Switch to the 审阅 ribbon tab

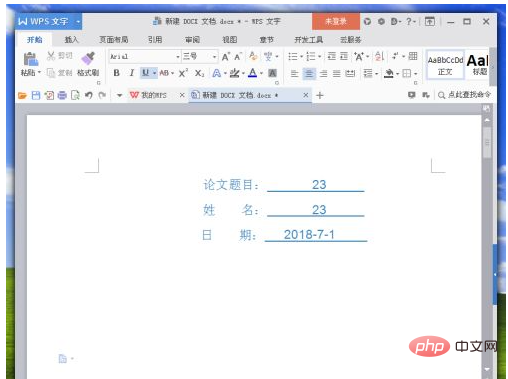pyautogui.click(x=192, y=40)
